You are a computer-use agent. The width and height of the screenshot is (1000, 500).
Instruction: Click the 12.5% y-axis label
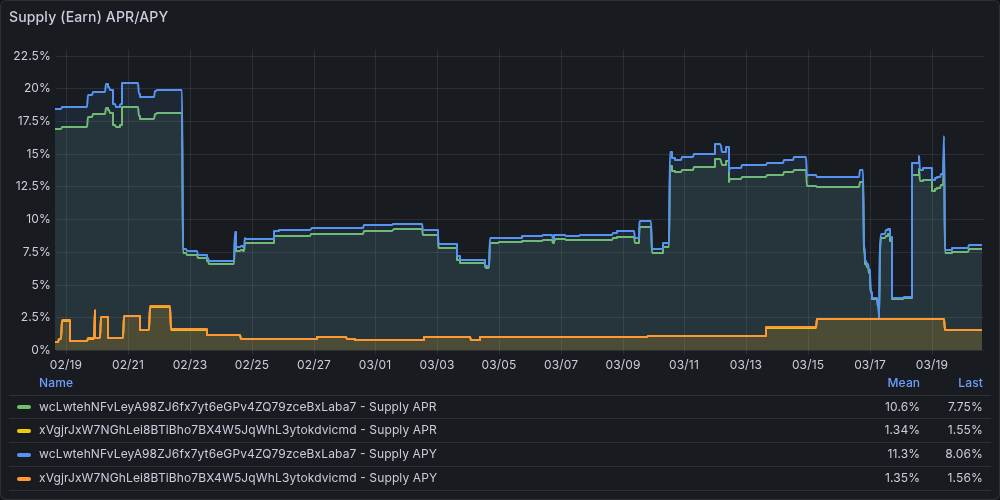pos(33,186)
